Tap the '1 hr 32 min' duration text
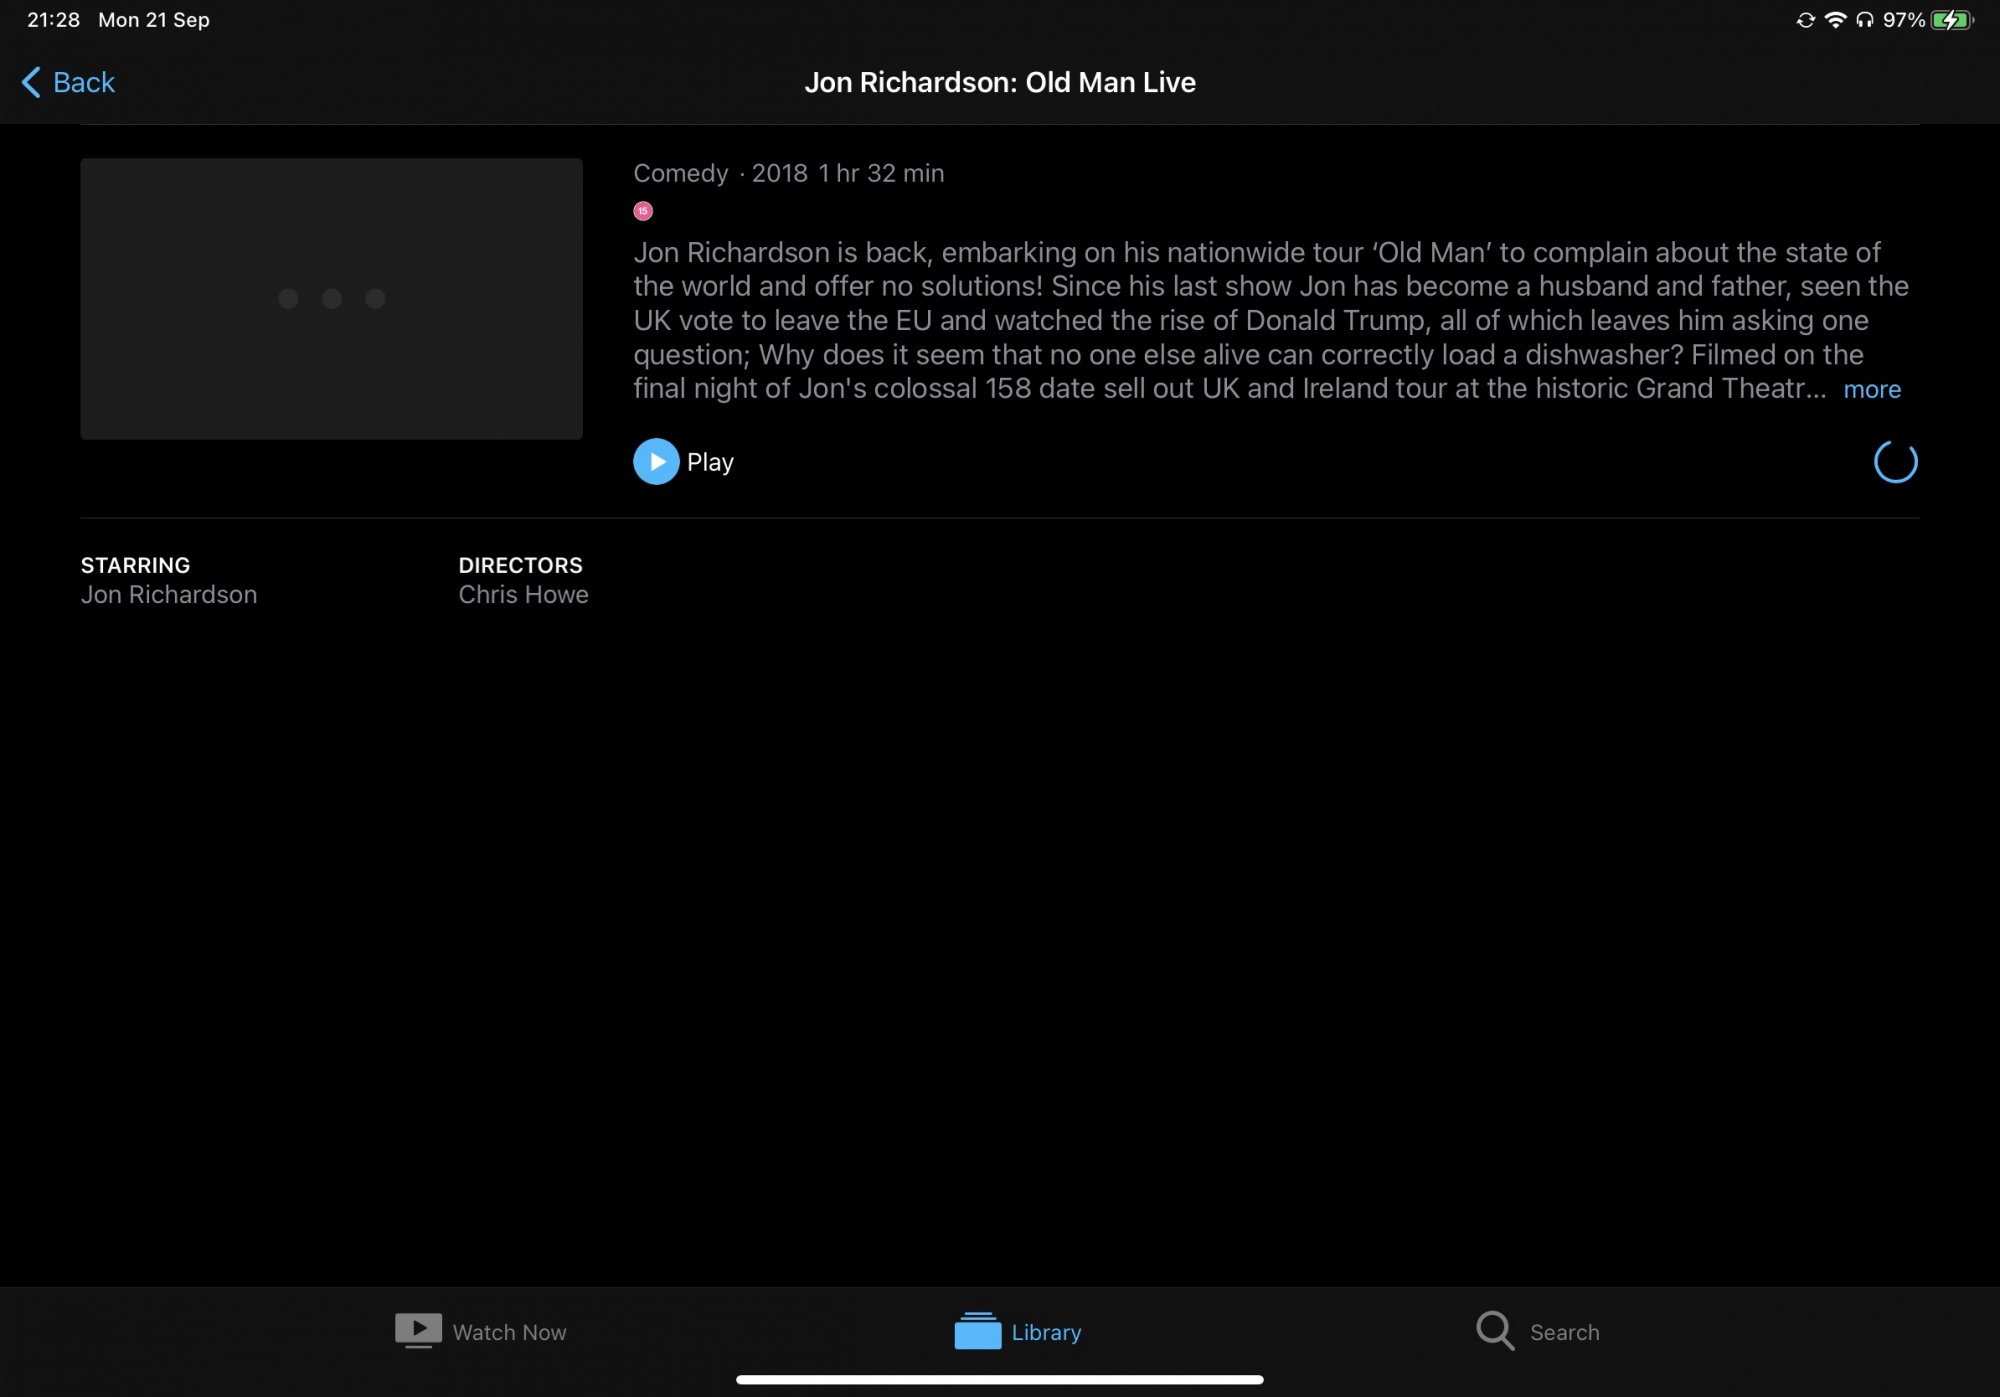 tap(881, 173)
